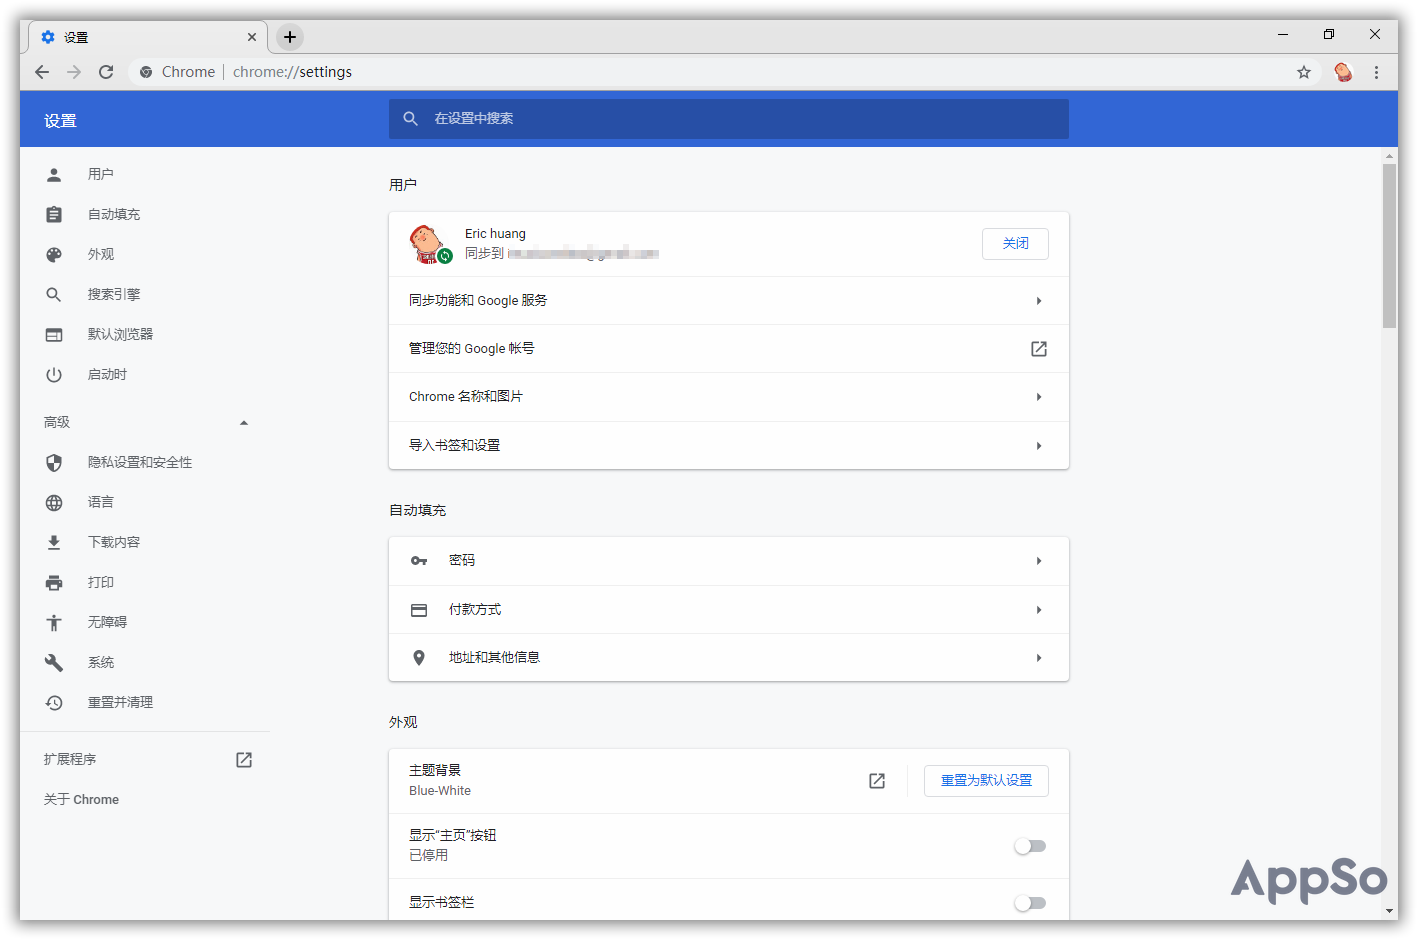
Task: Click Eric huang profile picture
Action: [429, 244]
